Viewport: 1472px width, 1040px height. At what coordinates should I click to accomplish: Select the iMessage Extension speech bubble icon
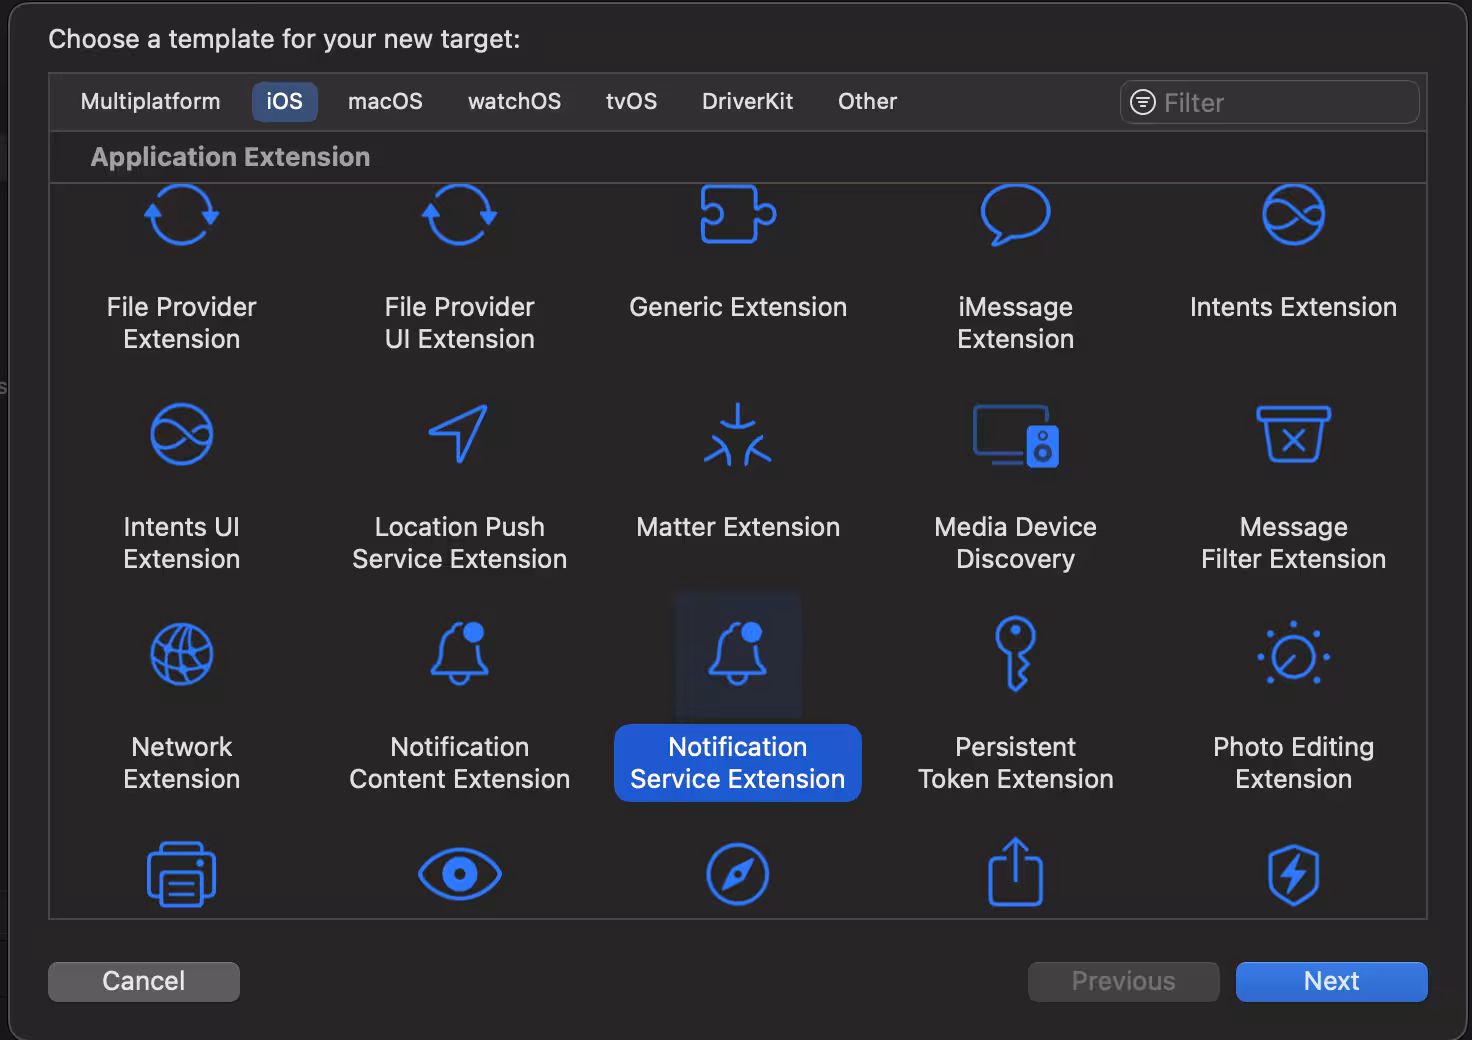pos(1015,214)
